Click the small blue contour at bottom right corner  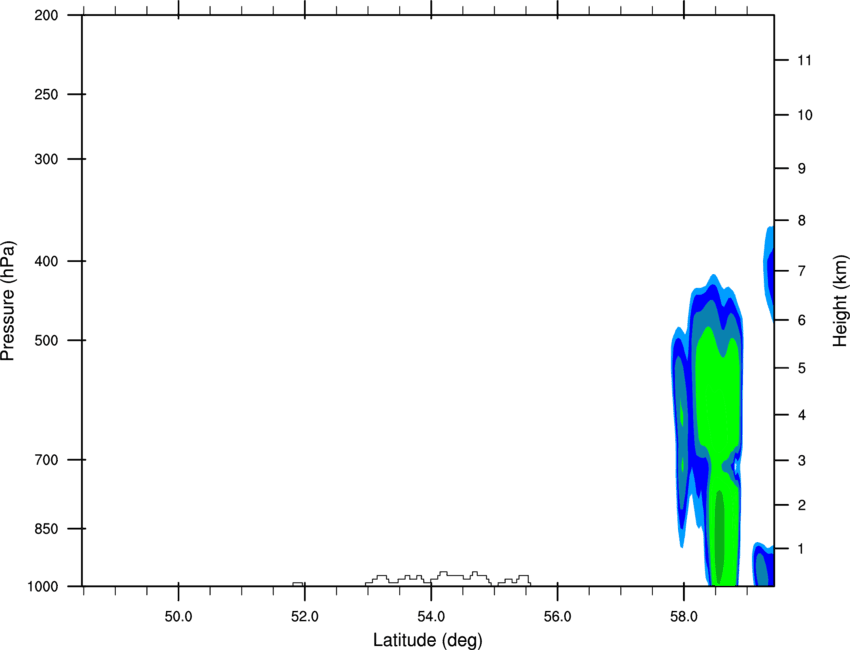pos(763,564)
